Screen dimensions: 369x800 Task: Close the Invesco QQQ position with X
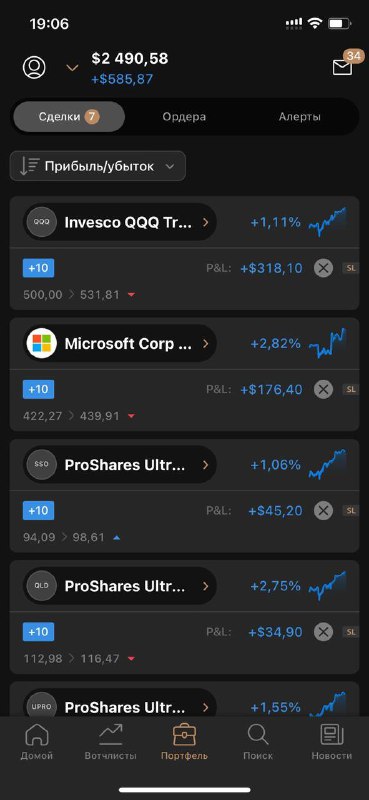point(323,268)
